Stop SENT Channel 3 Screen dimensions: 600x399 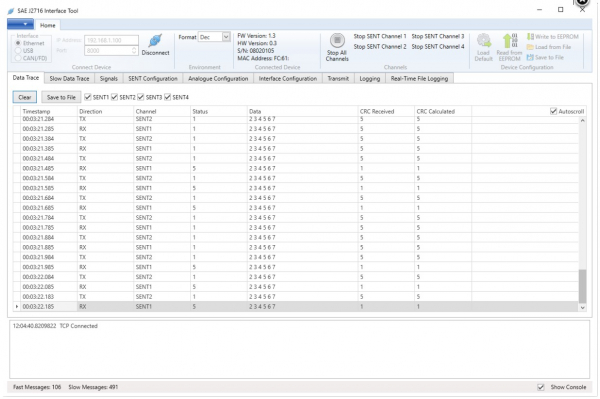[438, 36]
